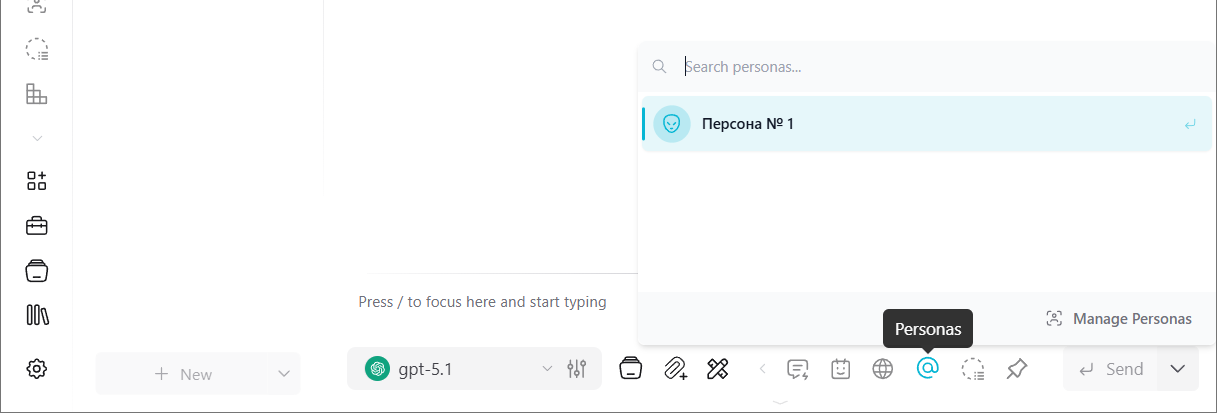
Task: Click the briefcase icon in the sidebar
Action: 37,226
